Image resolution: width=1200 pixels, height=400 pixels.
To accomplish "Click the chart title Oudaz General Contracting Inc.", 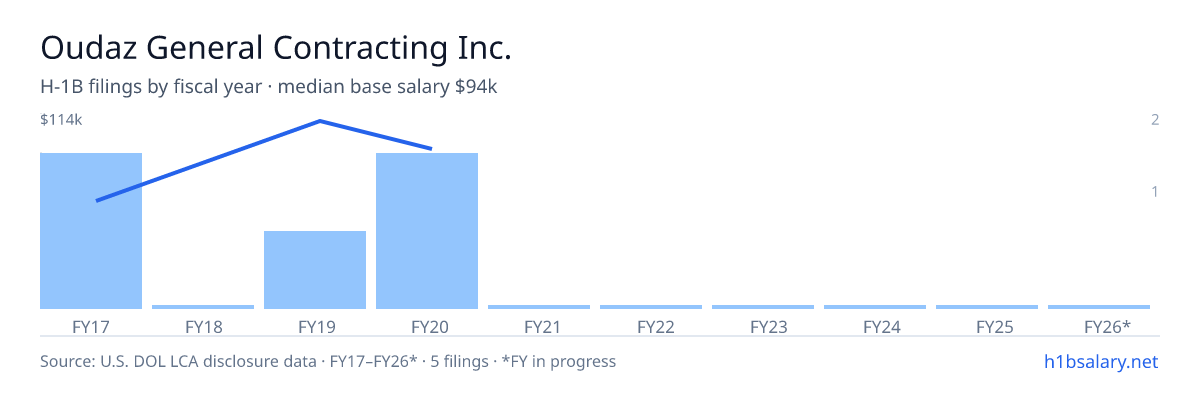I will click(276, 47).
